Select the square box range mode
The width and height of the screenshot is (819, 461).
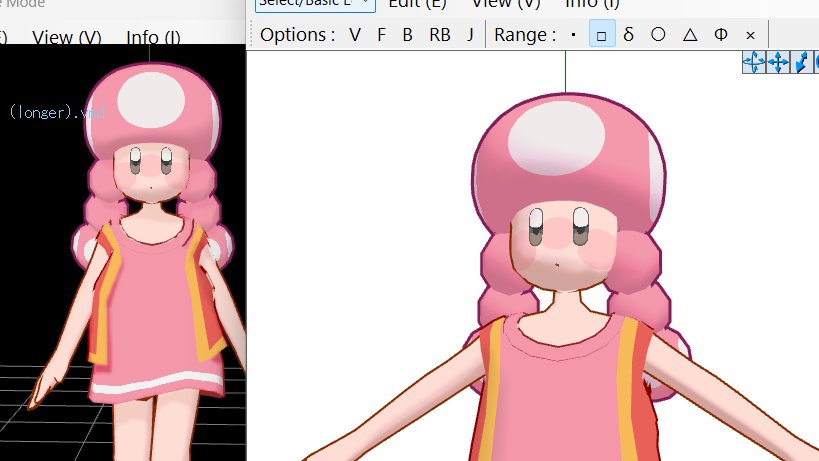[x=602, y=35]
